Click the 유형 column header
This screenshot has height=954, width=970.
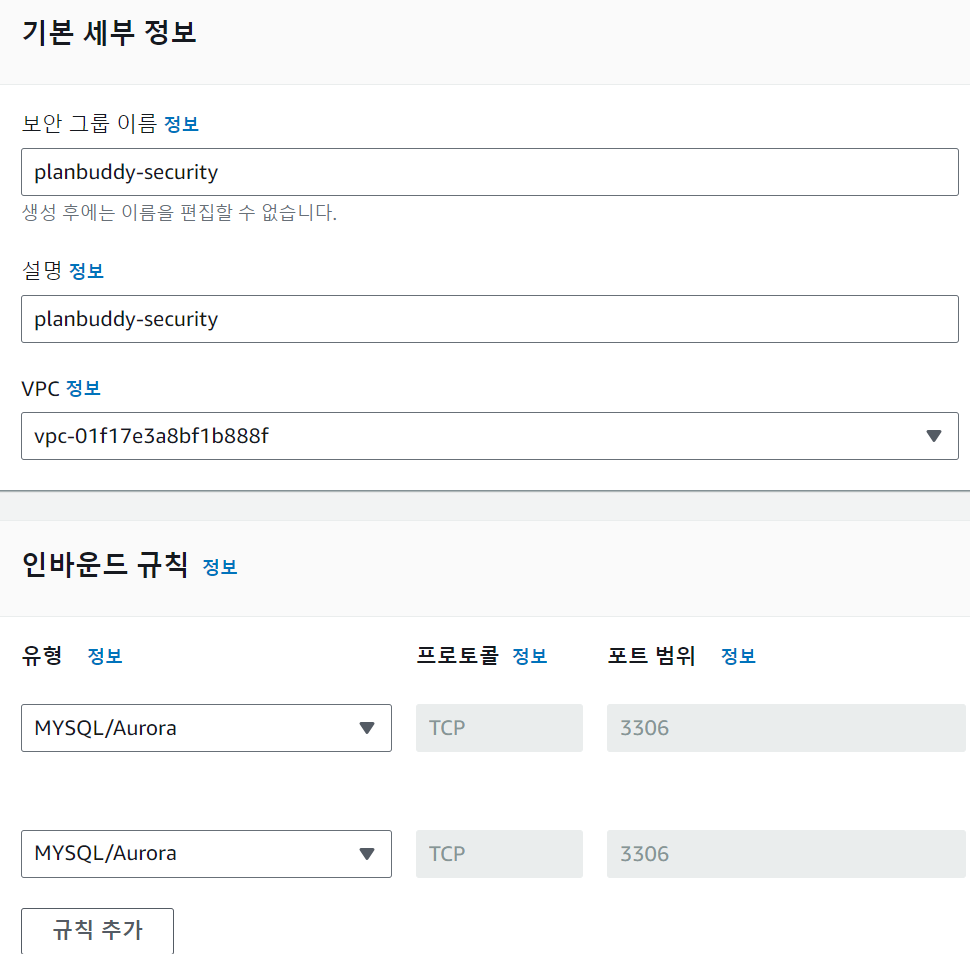tap(42, 655)
